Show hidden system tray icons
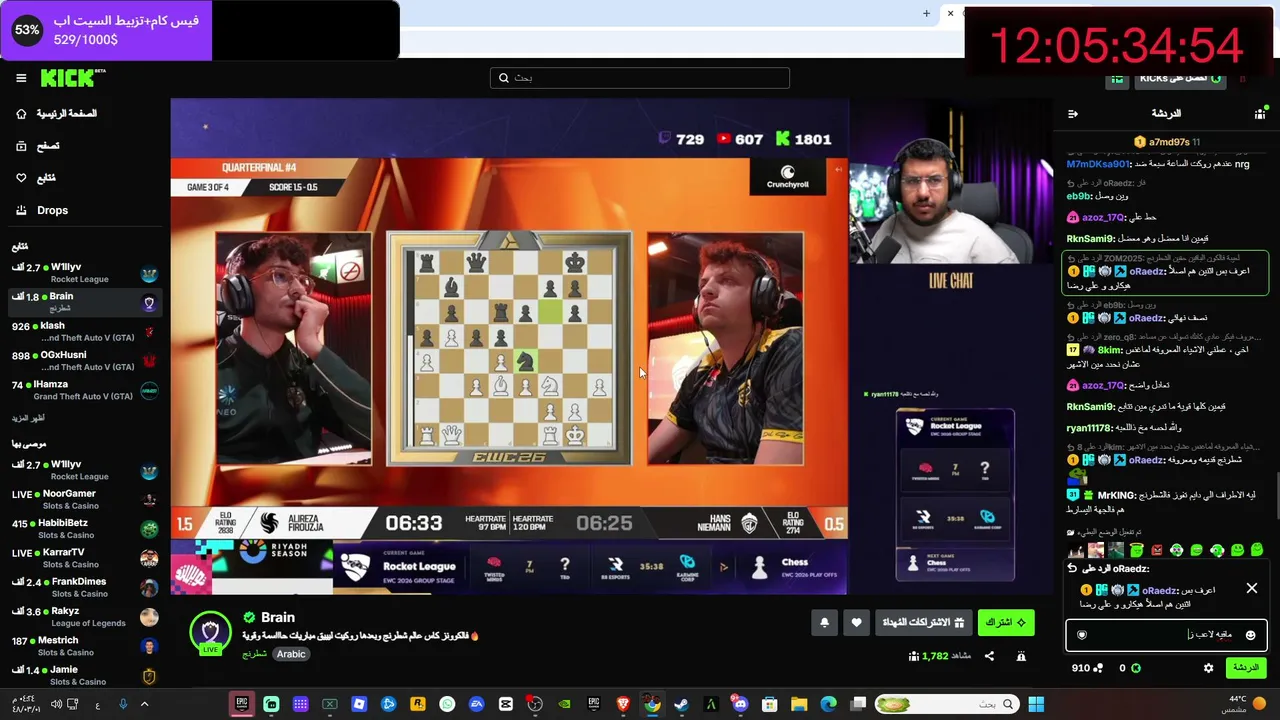The width and height of the screenshot is (1280, 720). [144, 704]
